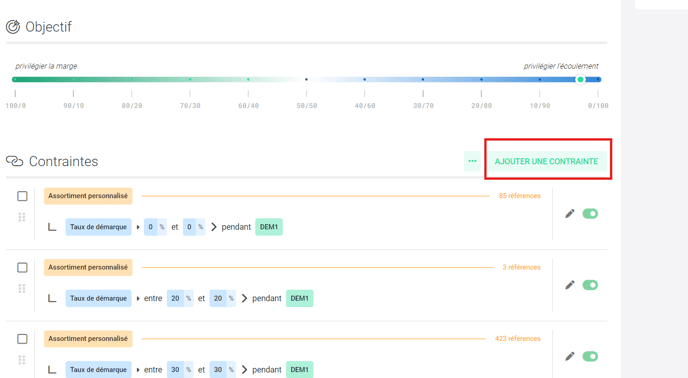Open the three-dots menu beside Contraintes
Viewport: 688px width, 378px height.
pyautogui.click(x=472, y=161)
